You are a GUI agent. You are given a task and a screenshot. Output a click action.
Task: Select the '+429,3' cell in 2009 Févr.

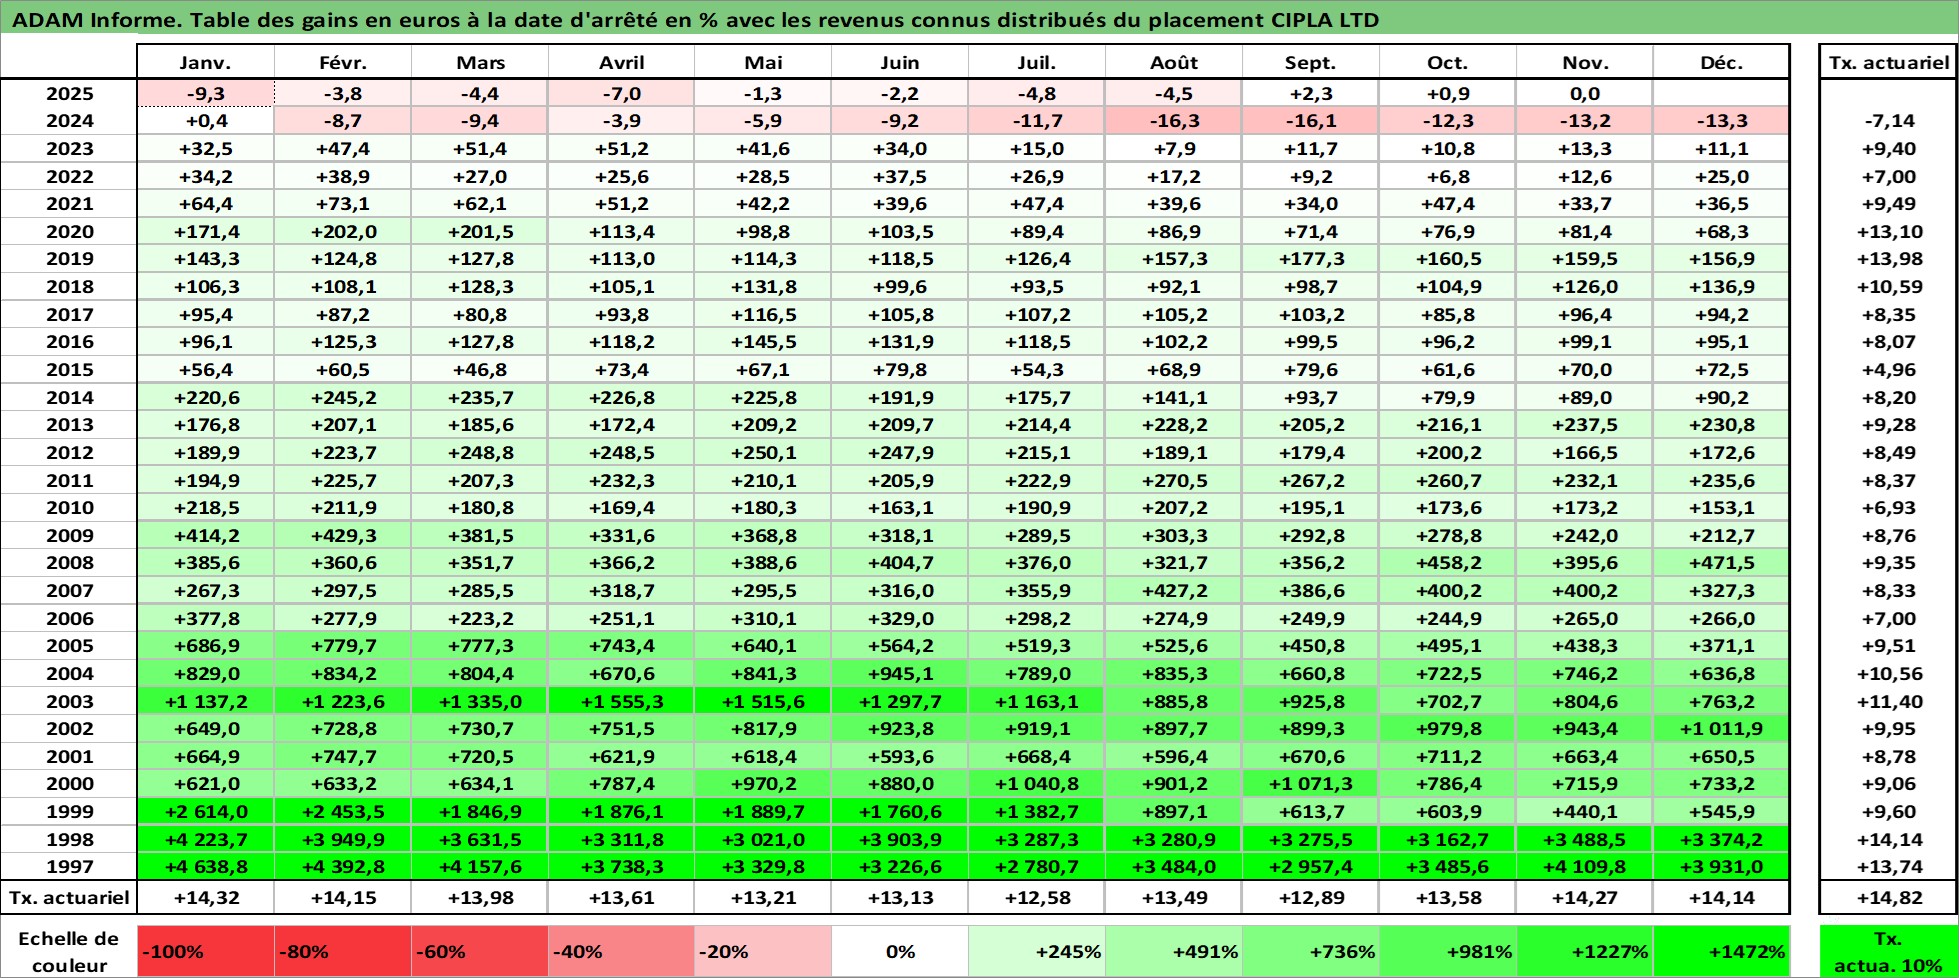342,535
